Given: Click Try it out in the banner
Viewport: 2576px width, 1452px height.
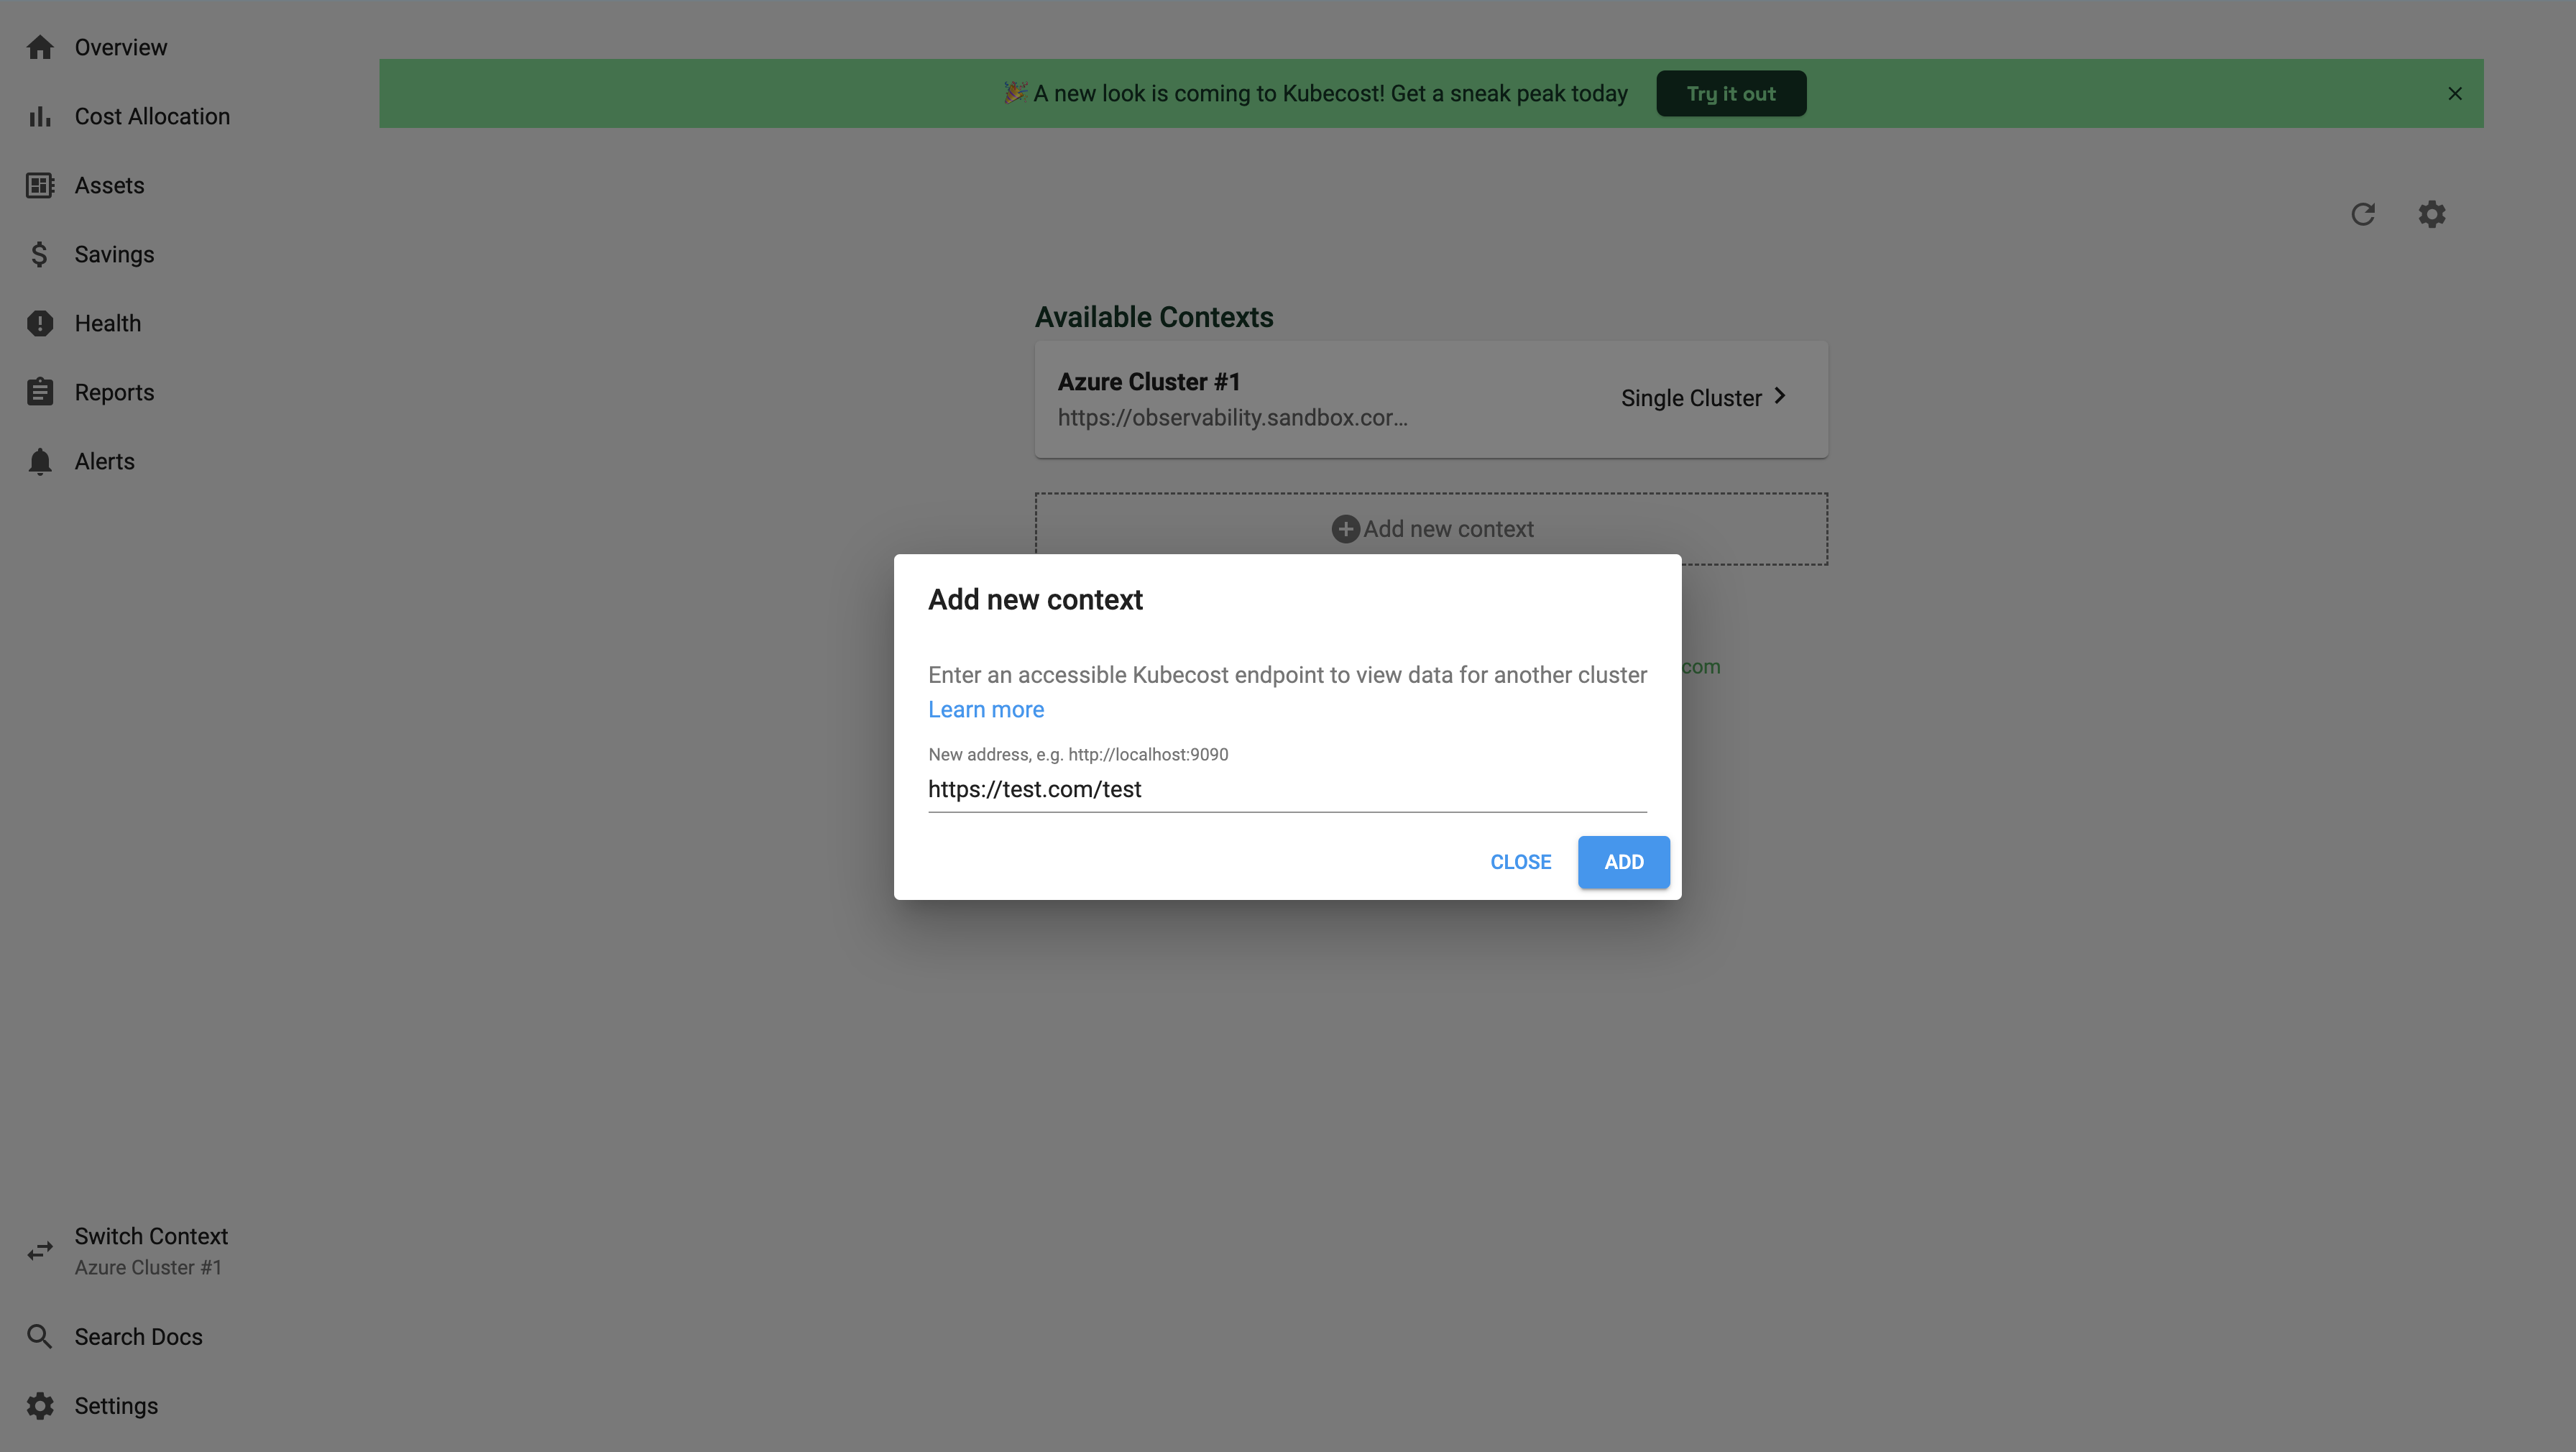Looking at the screenshot, I should coord(1731,93).
